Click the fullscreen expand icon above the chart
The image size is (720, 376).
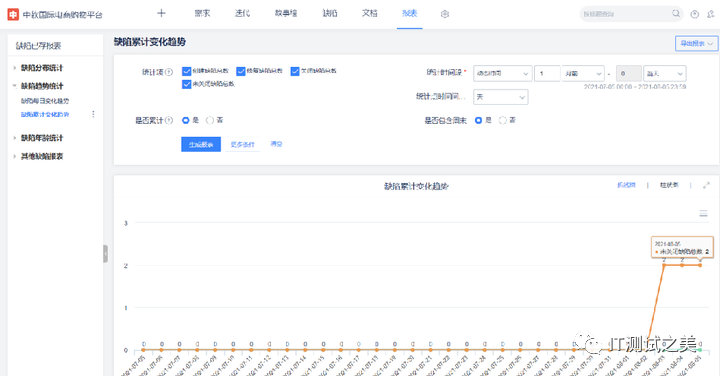point(706,185)
